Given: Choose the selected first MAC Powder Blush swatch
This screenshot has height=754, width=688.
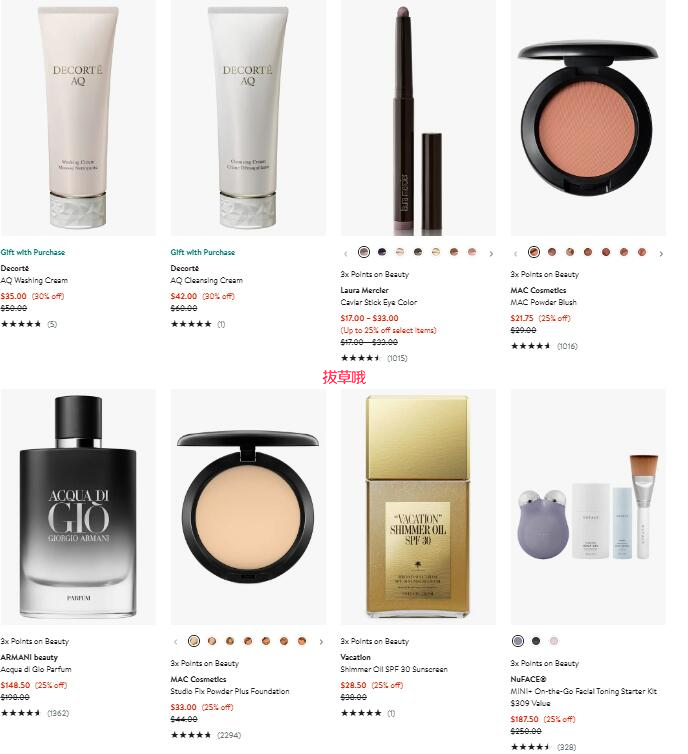Looking at the screenshot, I should pos(534,251).
